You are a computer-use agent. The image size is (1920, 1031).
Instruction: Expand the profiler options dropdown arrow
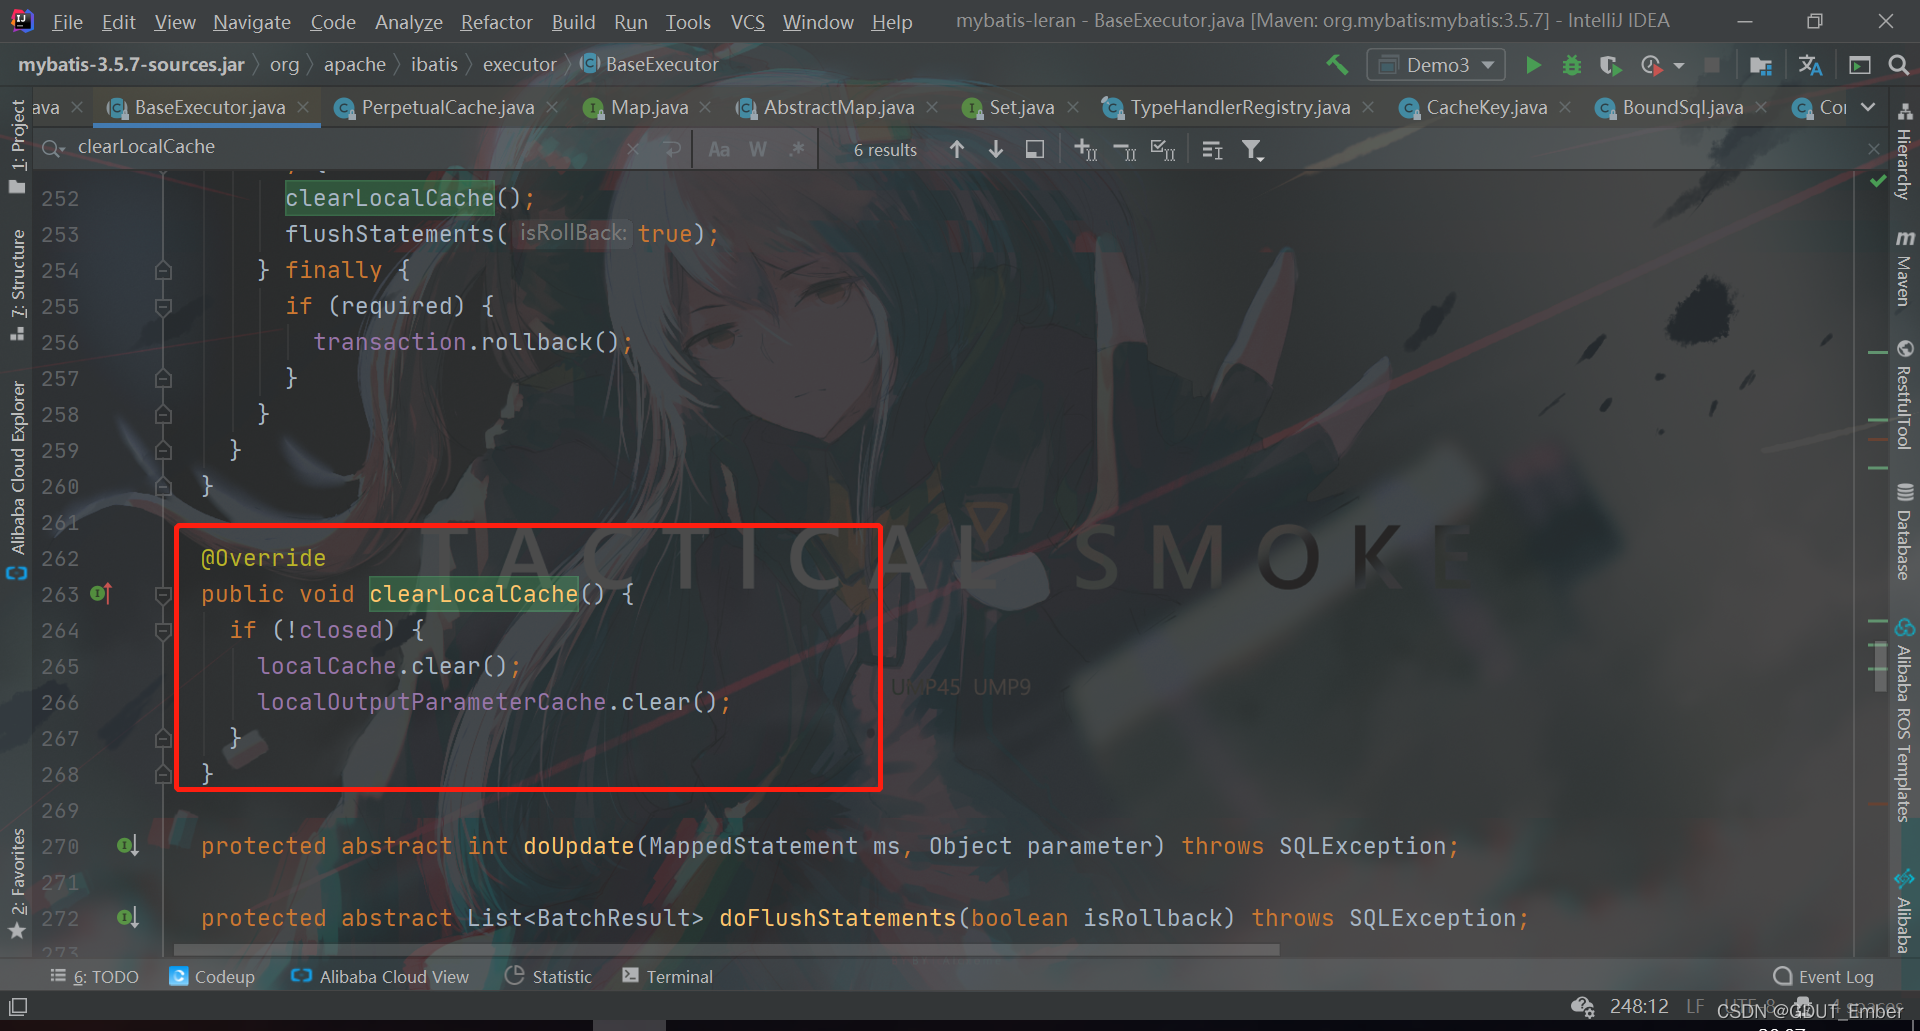1678,66
